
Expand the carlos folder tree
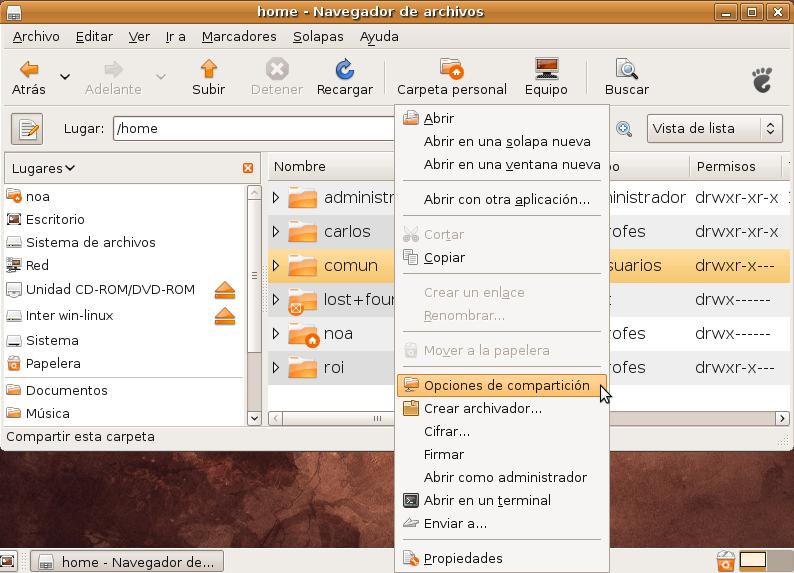[276, 232]
